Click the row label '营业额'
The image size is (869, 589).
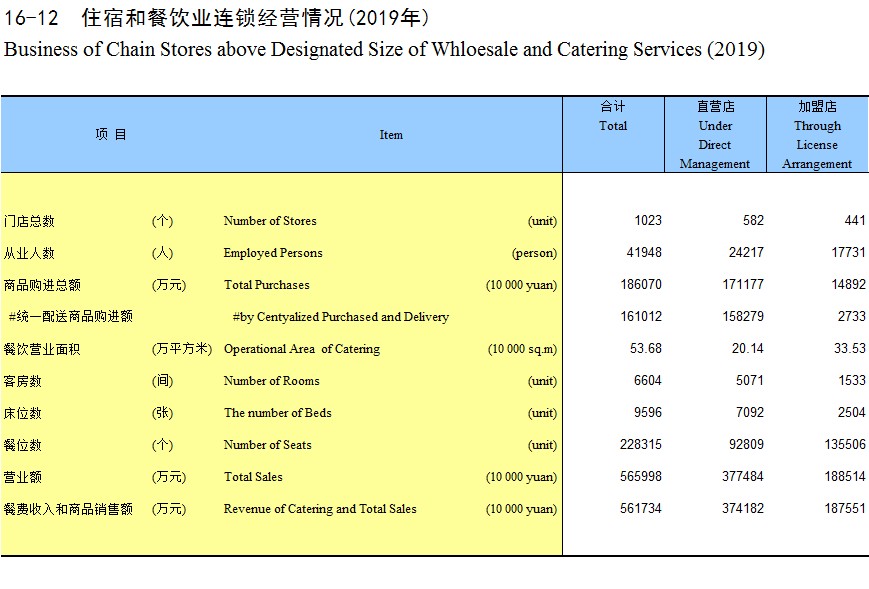[22, 477]
